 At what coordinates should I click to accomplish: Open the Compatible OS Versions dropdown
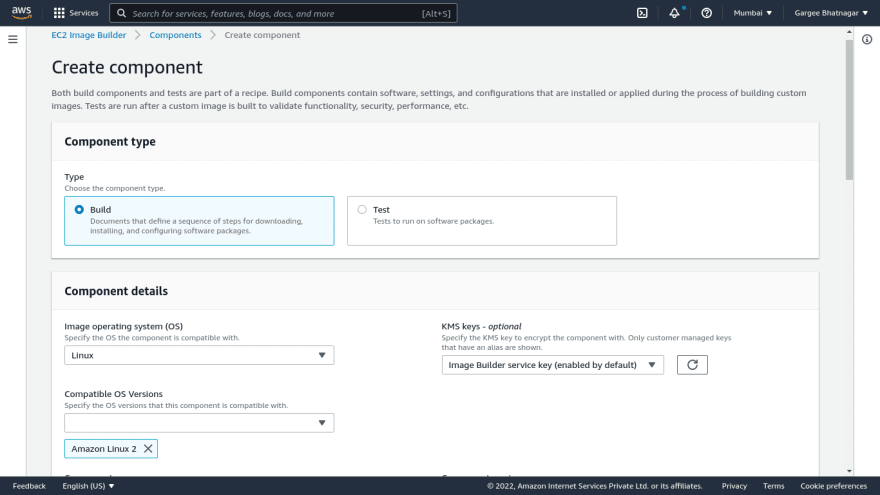pos(199,423)
